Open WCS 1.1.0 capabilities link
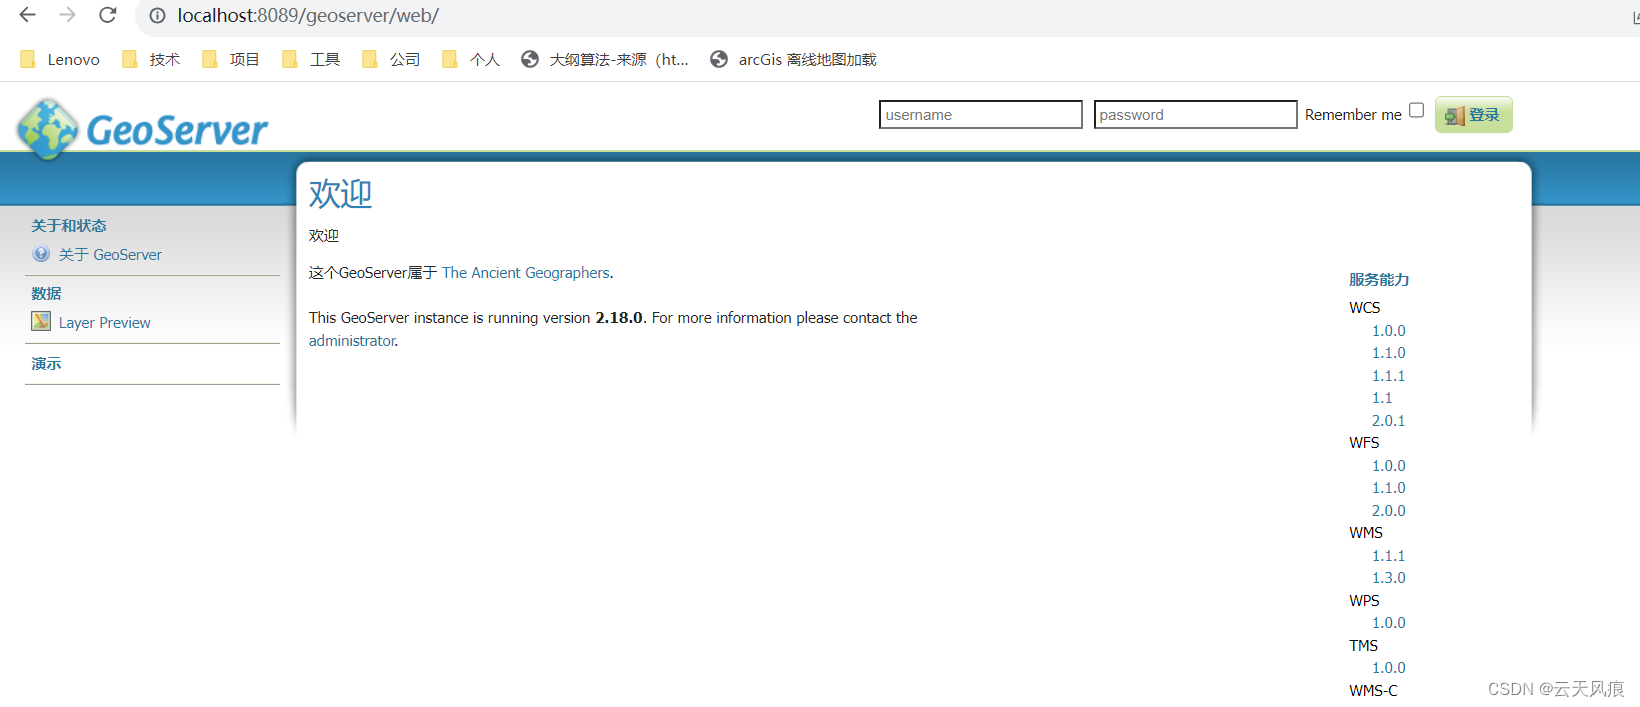The width and height of the screenshot is (1640, 707). click(x=1388, y=353)
